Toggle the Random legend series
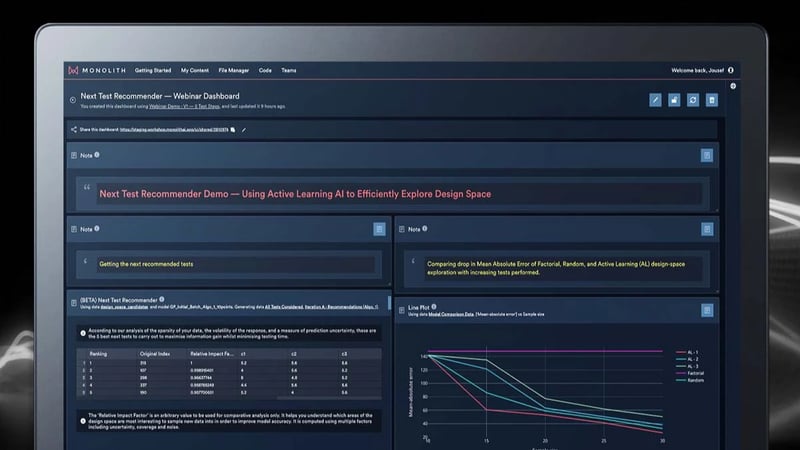This screenshot has height=450, width=800. point(690,380)
